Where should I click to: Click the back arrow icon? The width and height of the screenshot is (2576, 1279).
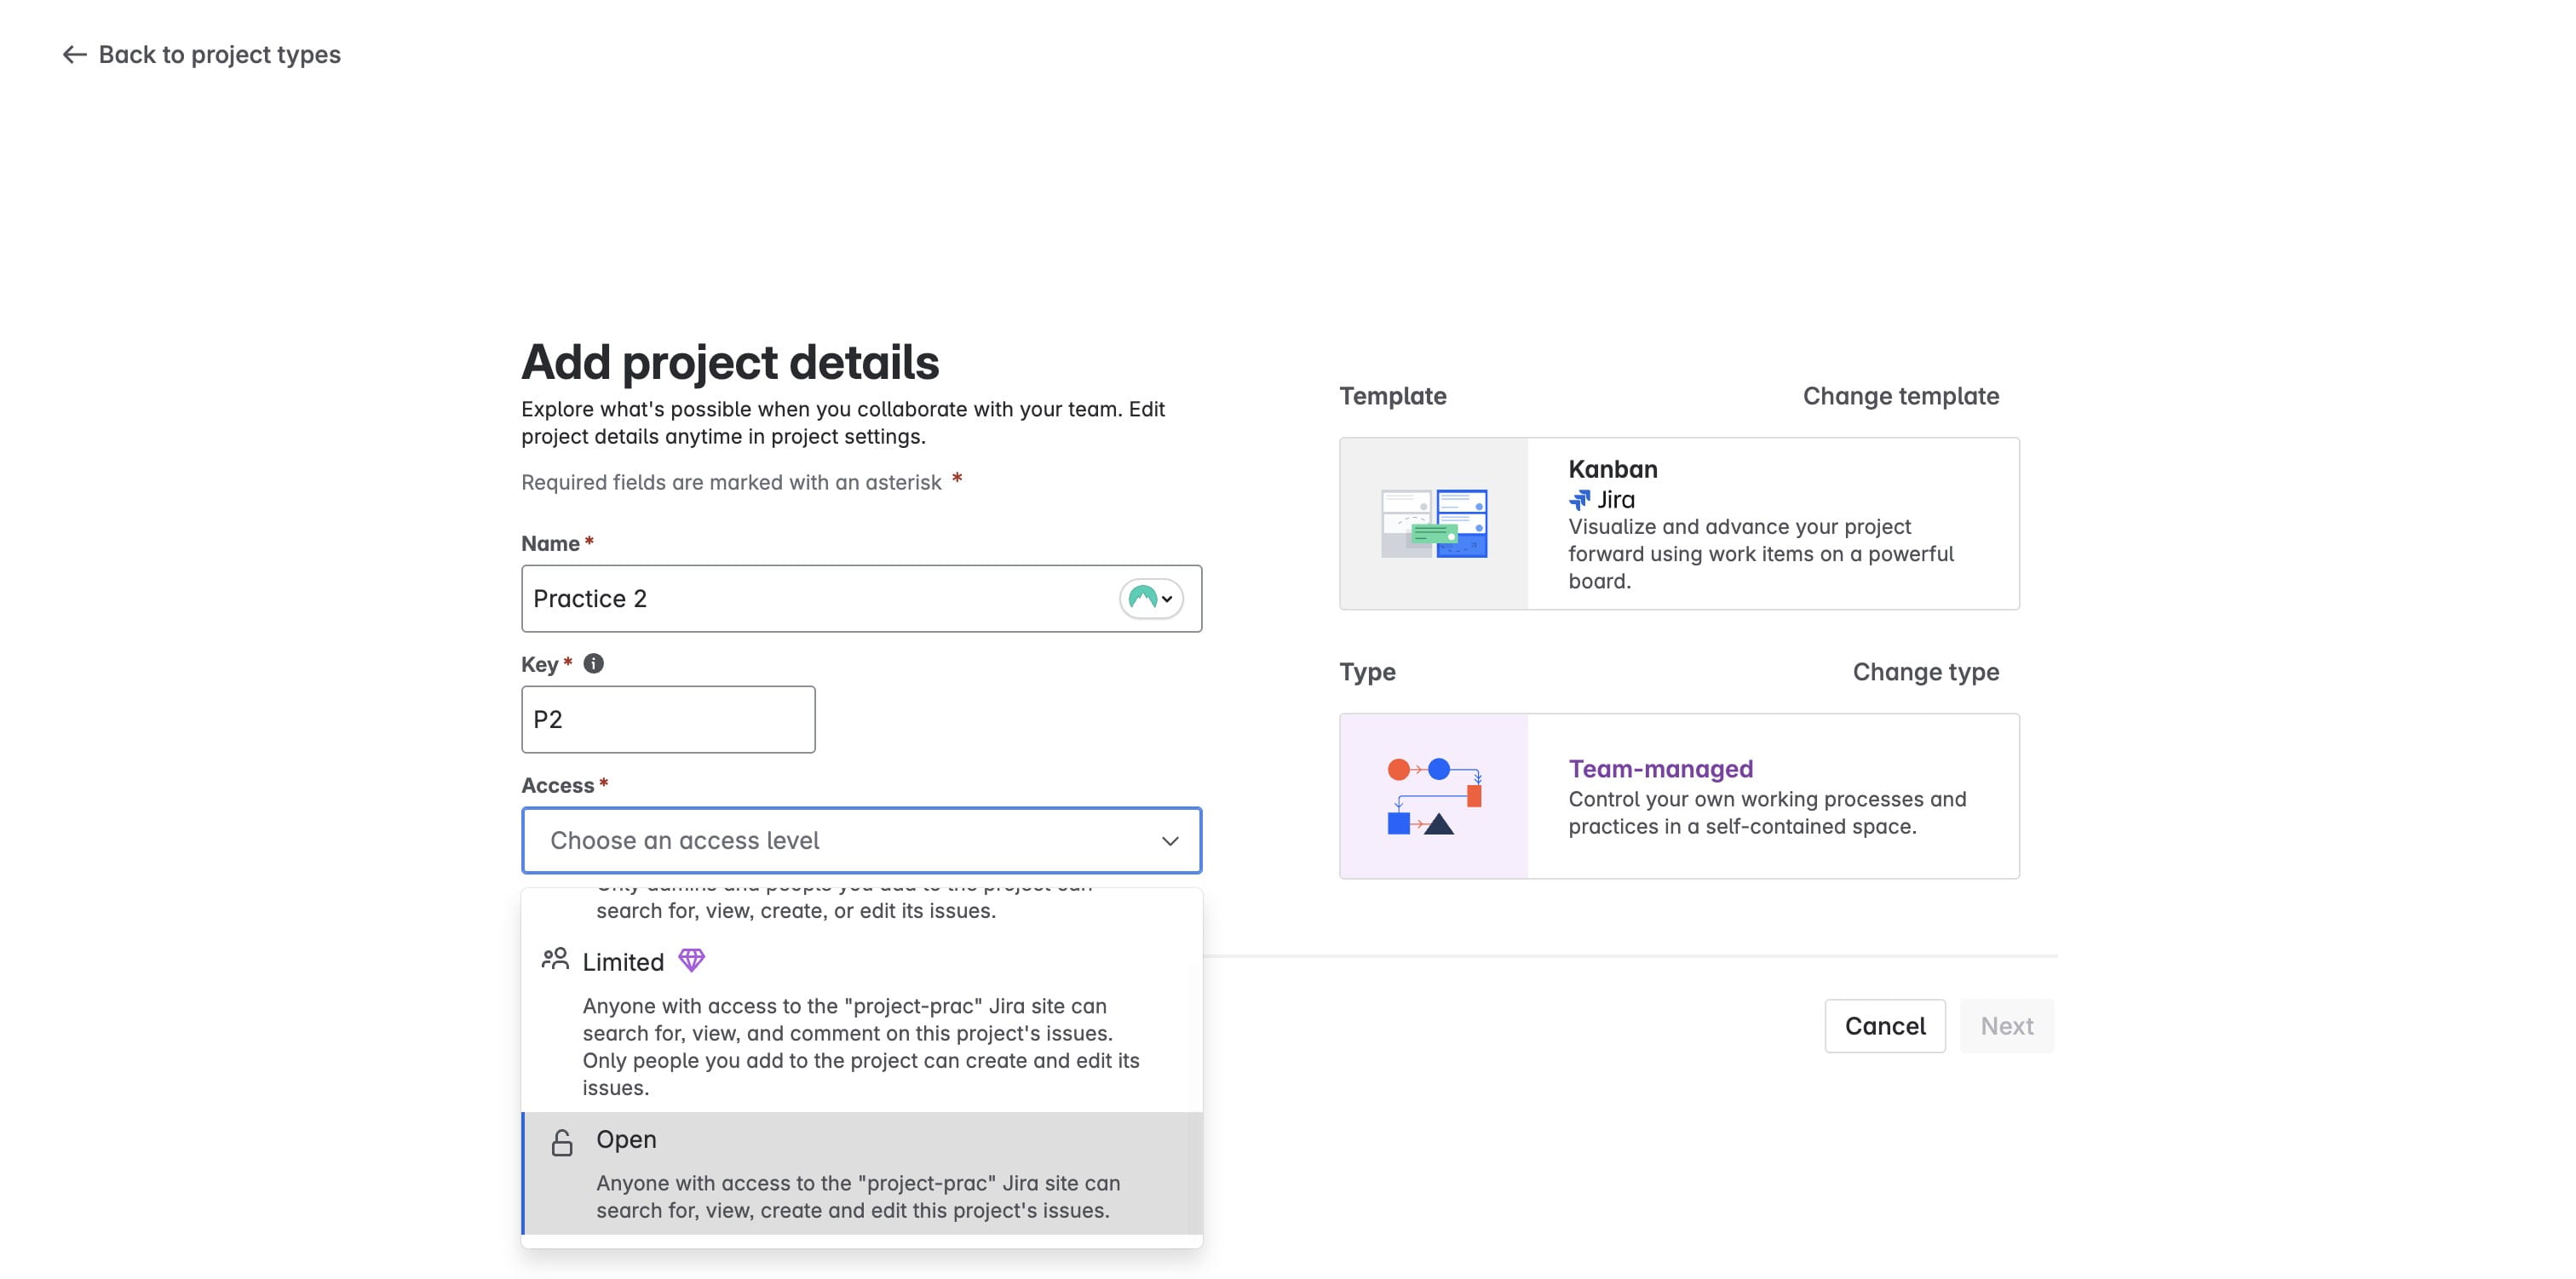(75, 54)
